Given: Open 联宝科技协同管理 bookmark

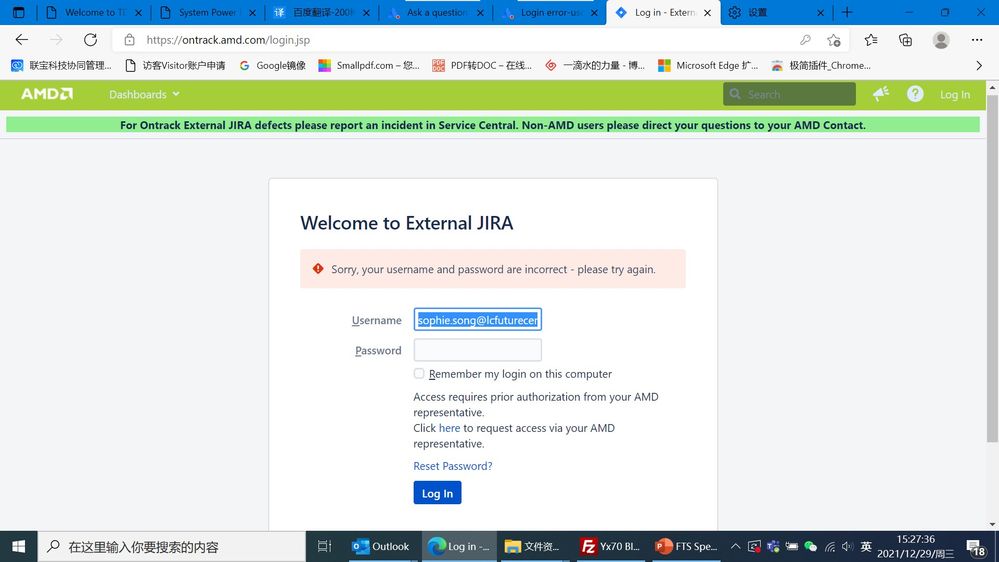Looking at the screenshot, I should (61, 65).
